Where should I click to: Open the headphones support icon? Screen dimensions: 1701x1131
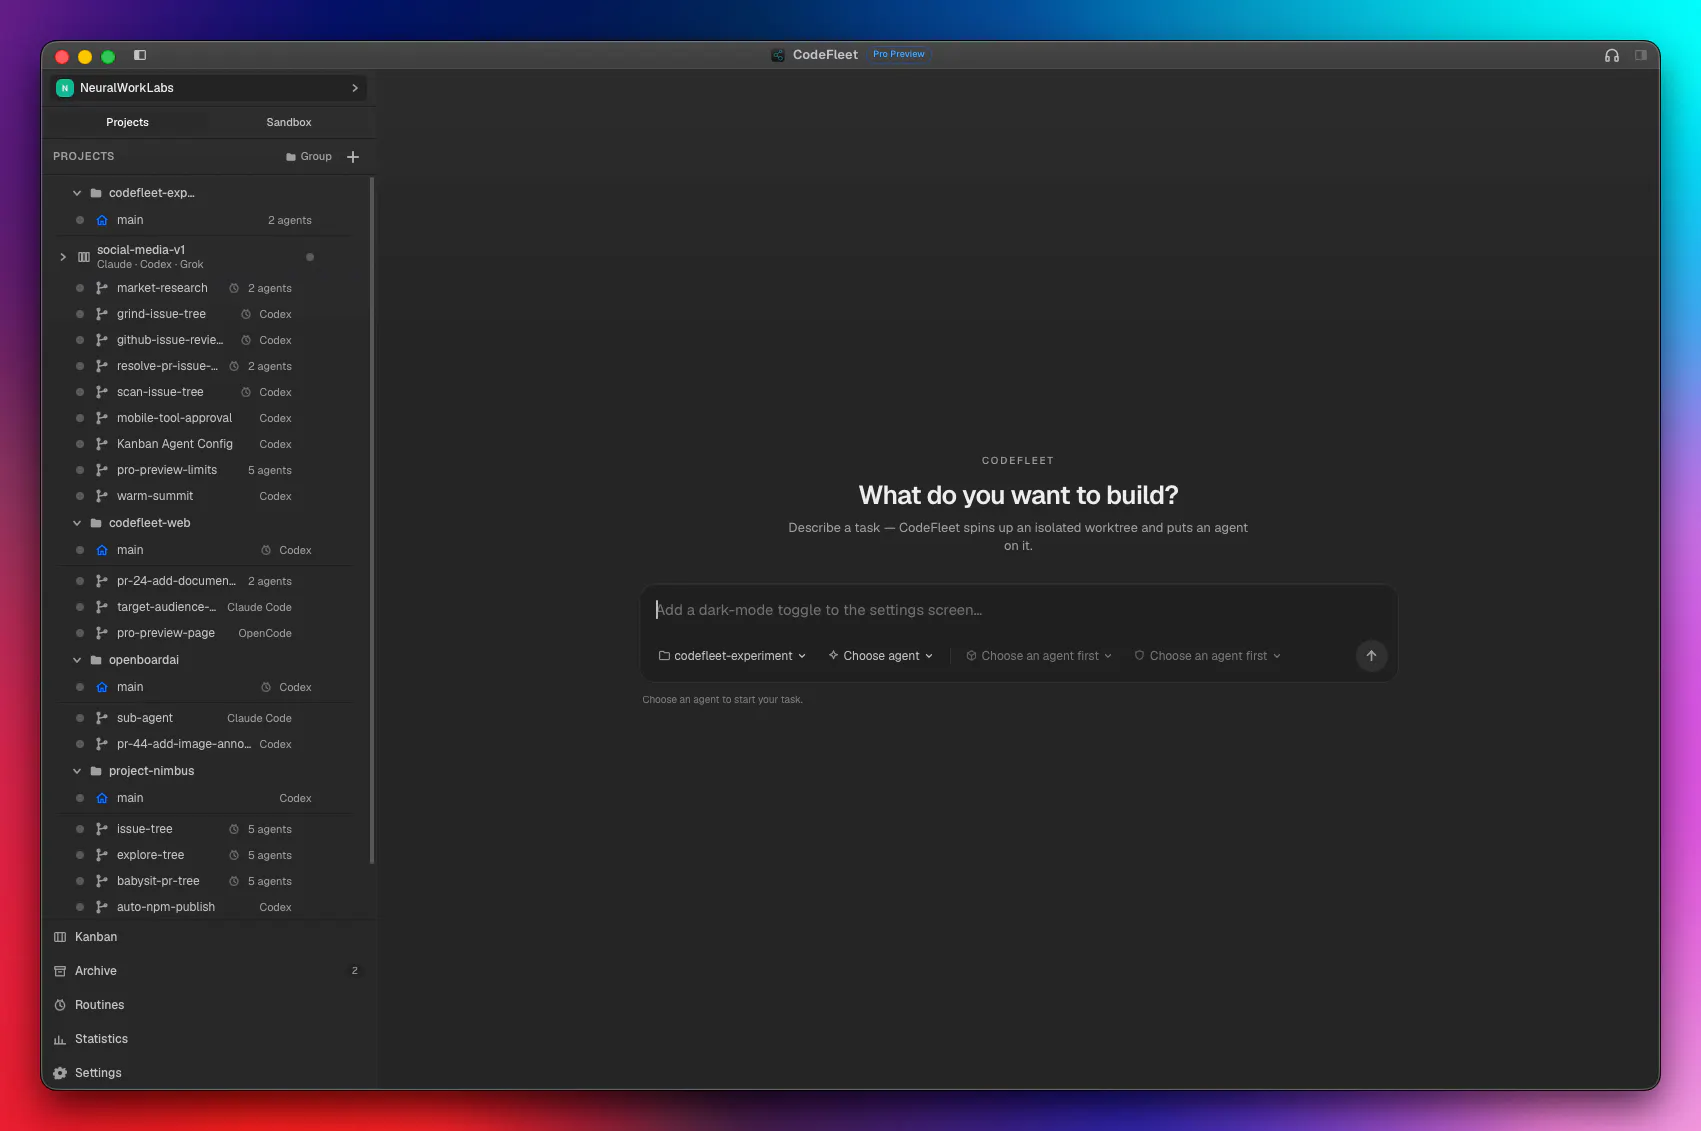(x=1612, y=55)
